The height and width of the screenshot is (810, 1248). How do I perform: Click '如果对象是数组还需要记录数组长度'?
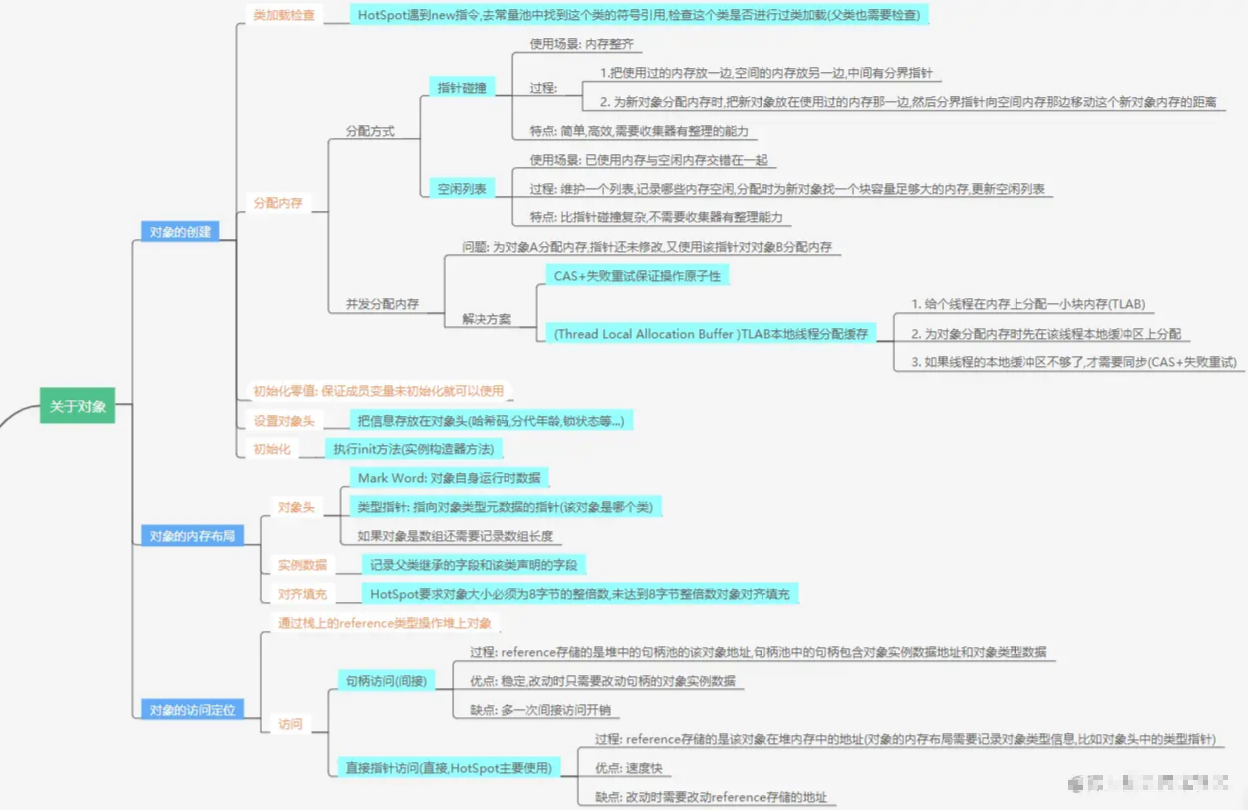click(454, 536)
